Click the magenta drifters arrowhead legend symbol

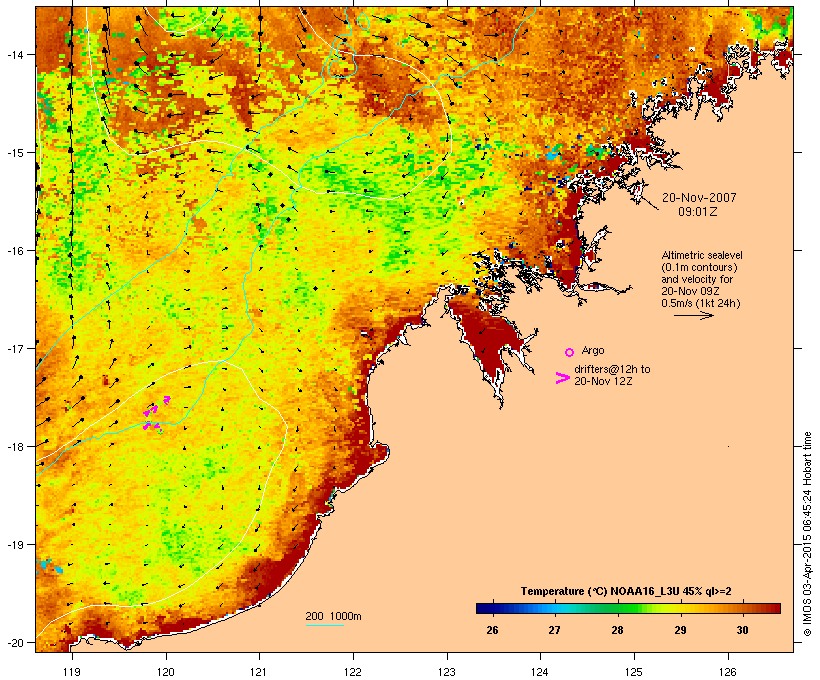[562, 378]
